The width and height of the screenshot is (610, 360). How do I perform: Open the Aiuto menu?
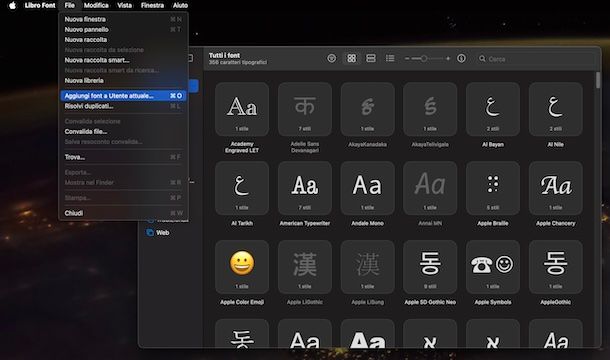point(180,5)
